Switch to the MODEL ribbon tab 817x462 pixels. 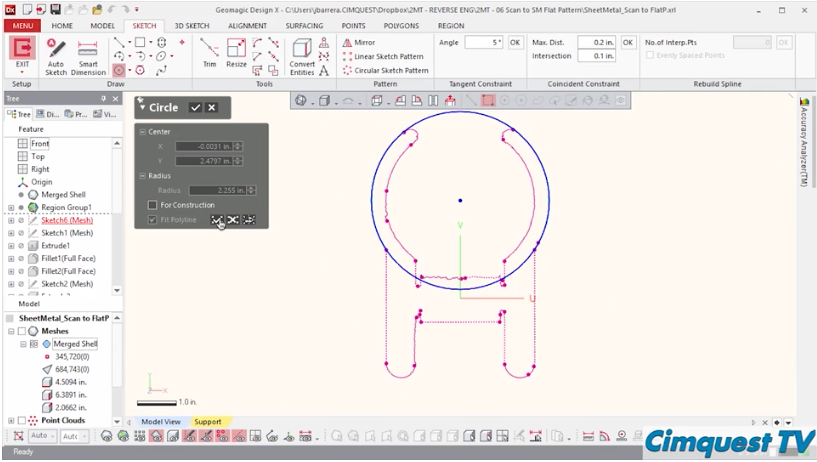103,26
